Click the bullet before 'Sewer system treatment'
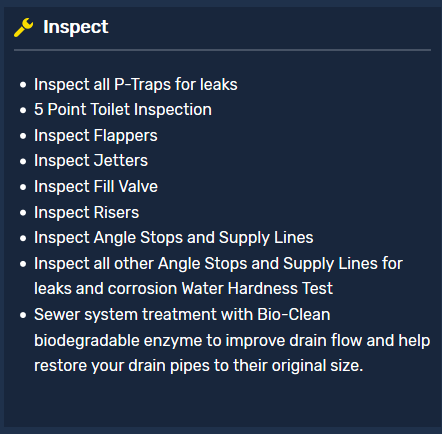The image size is (442, 434). click(x=23, y=315)
